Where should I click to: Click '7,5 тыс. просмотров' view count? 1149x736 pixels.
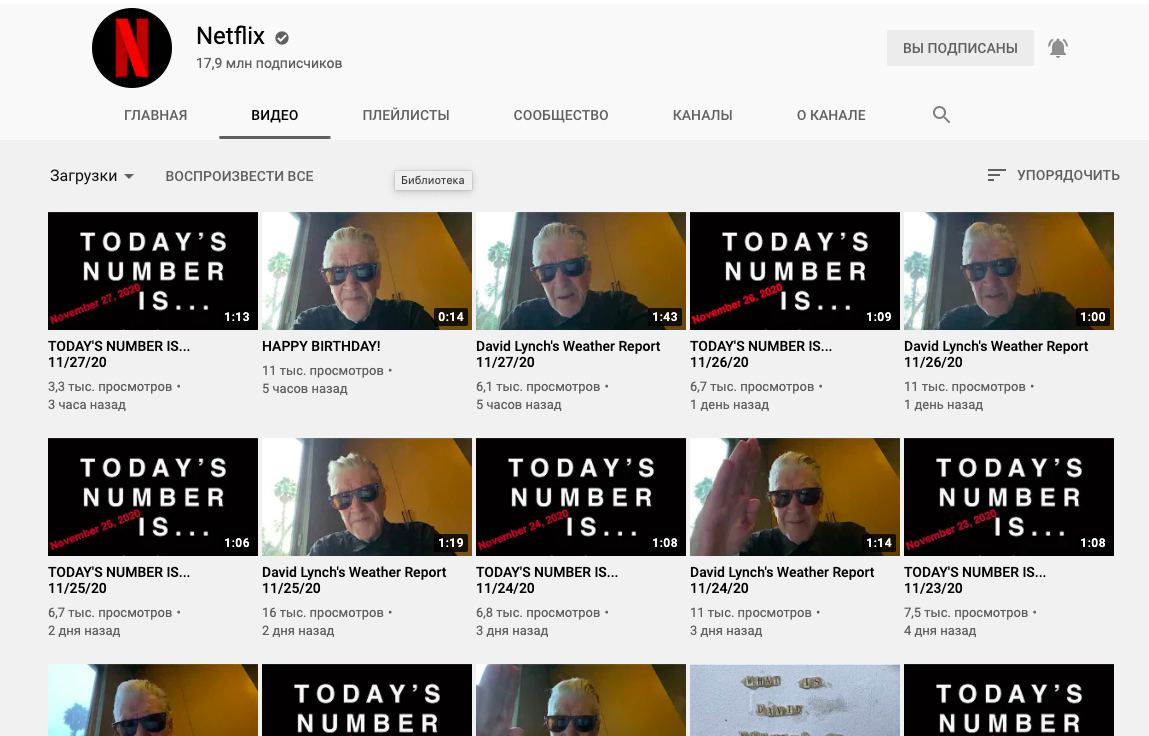tap(966, 613)
